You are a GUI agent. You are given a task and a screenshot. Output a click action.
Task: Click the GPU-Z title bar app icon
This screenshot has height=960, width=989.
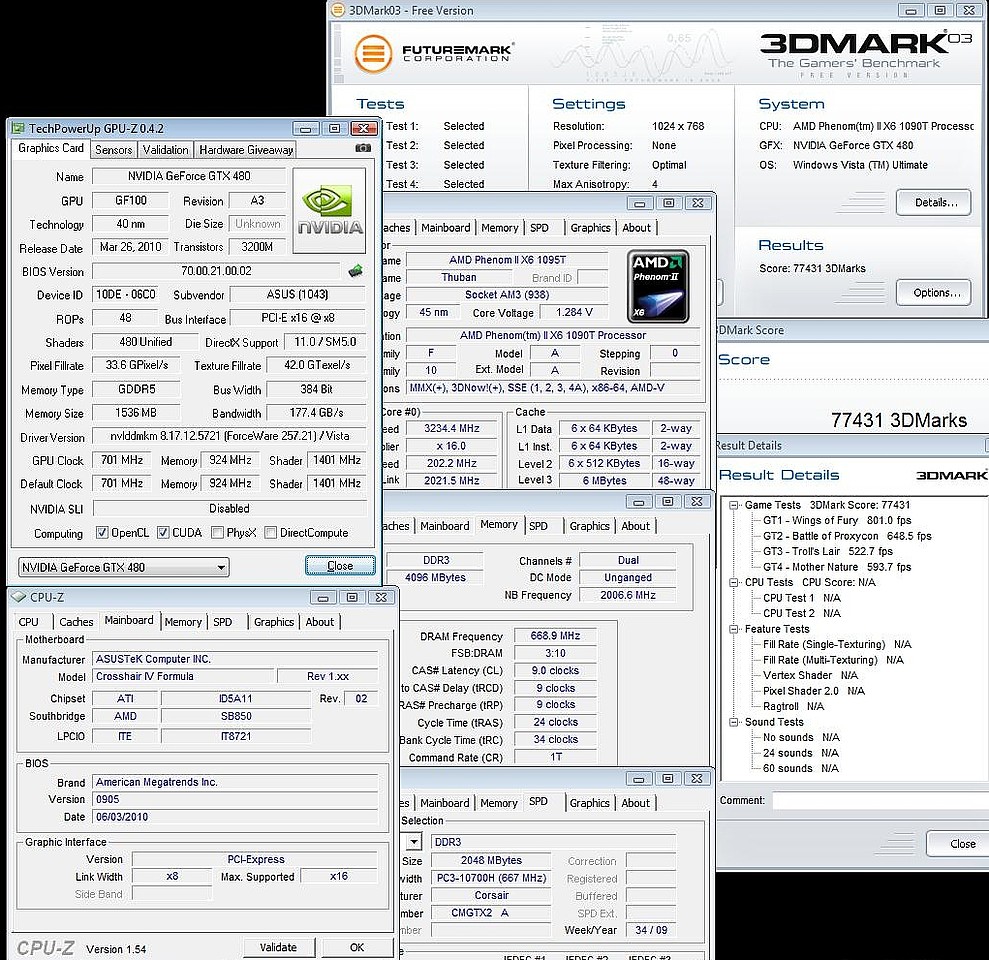pos(18,129)
